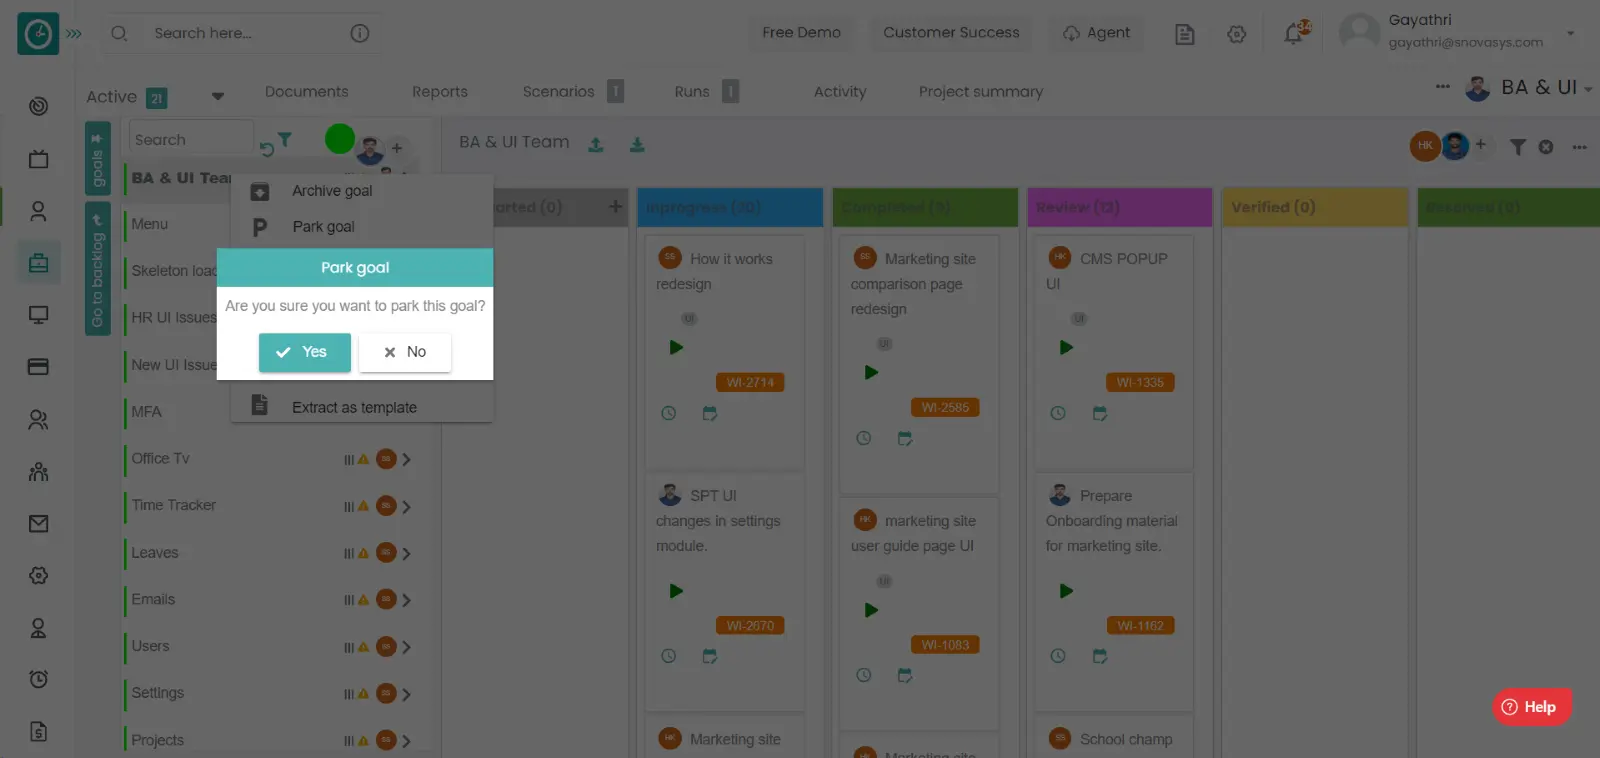The height and width of the screenshot is (758, 1600).
Task: Click the board filter funnel icon
Action: pyautogui.click(x=1518, y=147)
